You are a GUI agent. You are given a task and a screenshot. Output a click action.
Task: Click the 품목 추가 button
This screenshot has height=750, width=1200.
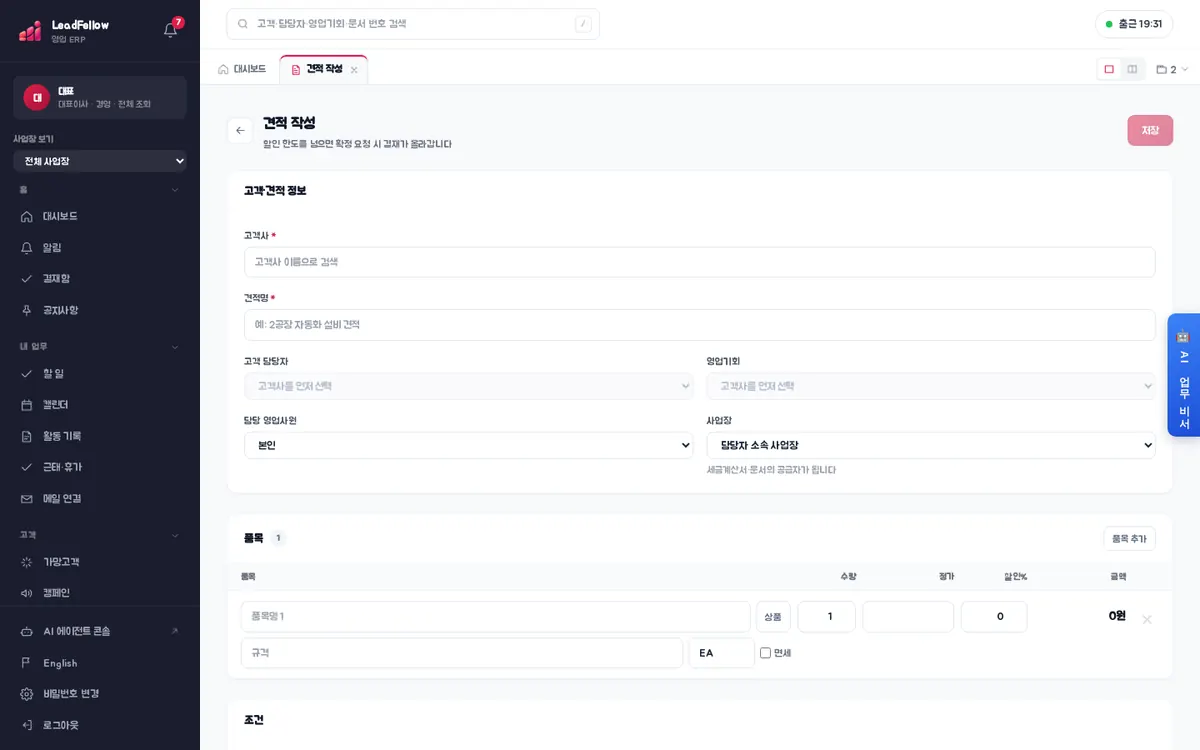click(1129, 538)
